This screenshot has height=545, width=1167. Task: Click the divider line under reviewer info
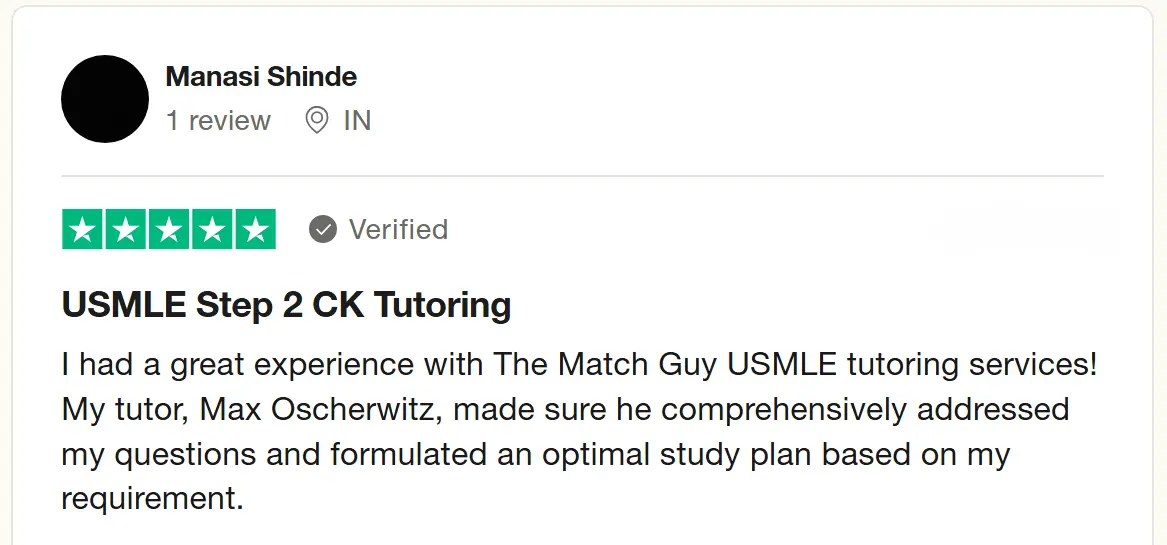point(582,176)
